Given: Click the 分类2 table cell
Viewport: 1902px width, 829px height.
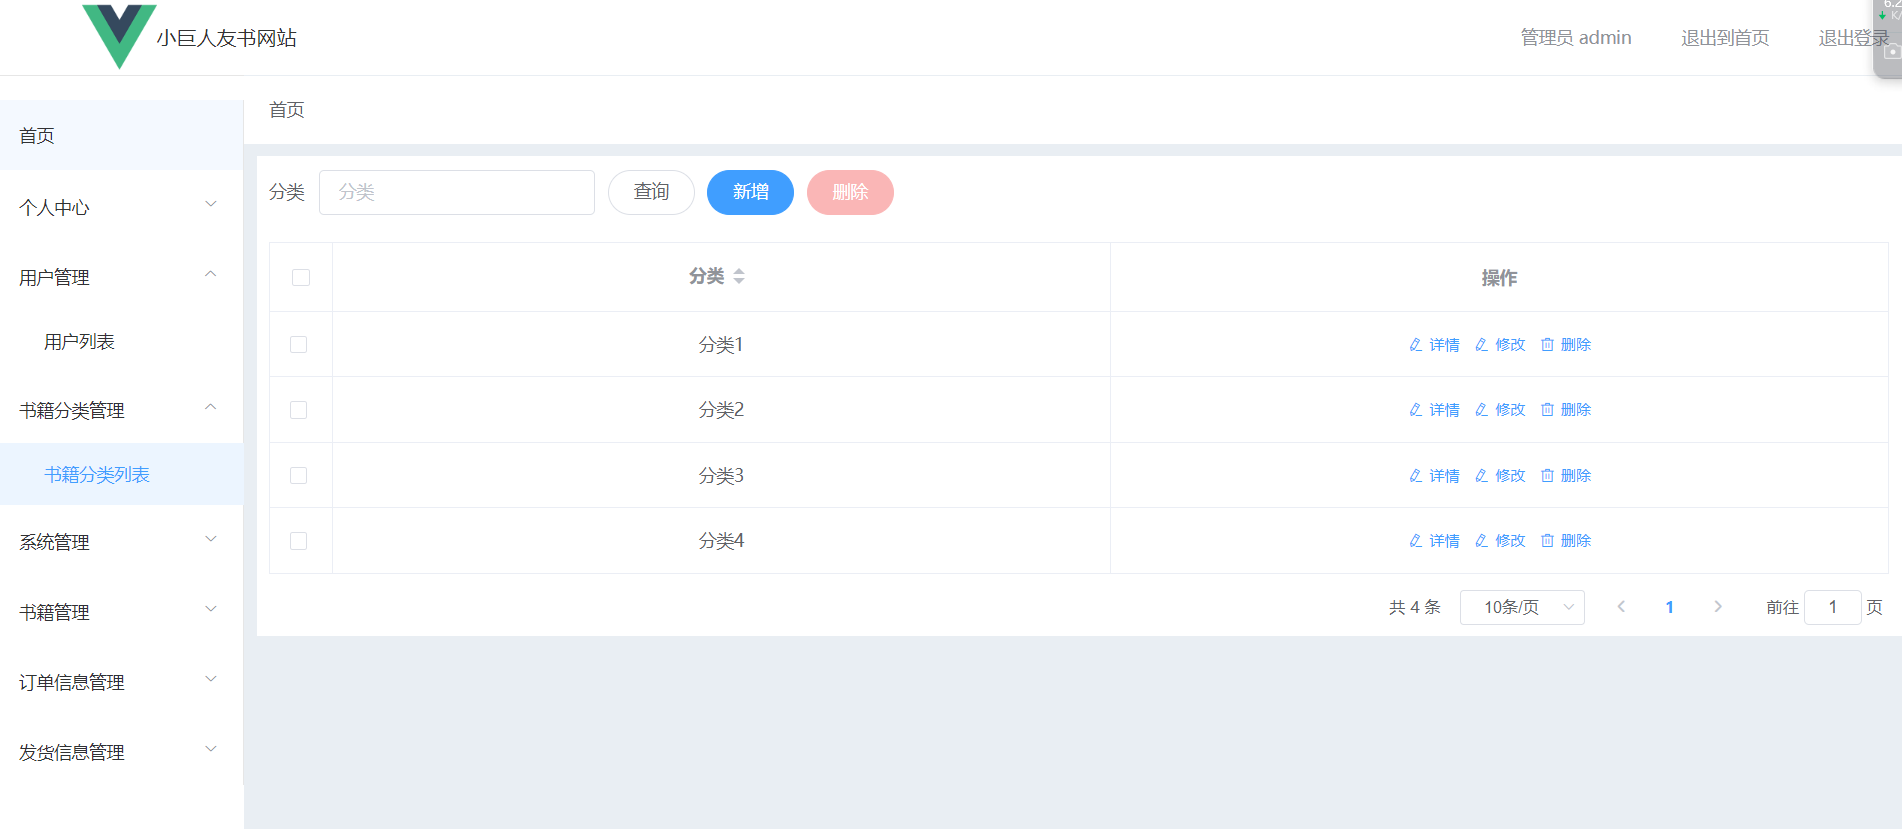Looking at the screenshot, I should coord(721,410).
